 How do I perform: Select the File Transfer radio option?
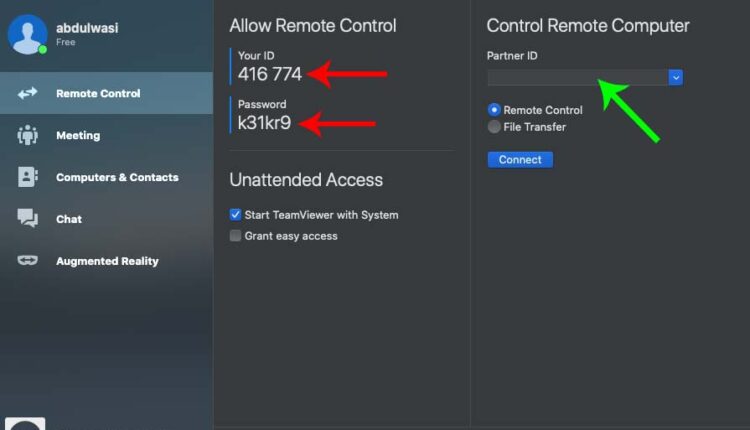[x=494, y=127]
